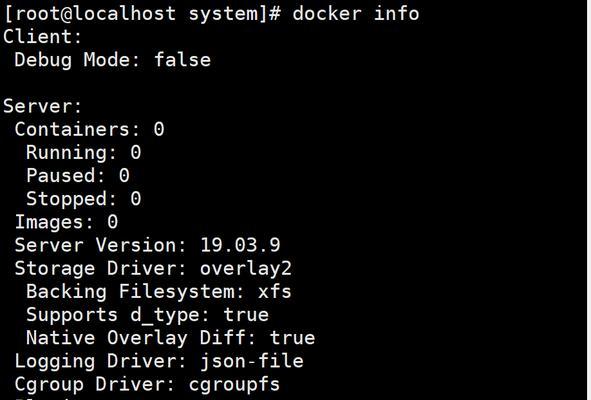Click the 'docker info' command text
Viewport: 591px width, 400px height.
click(x=355, y=14)
